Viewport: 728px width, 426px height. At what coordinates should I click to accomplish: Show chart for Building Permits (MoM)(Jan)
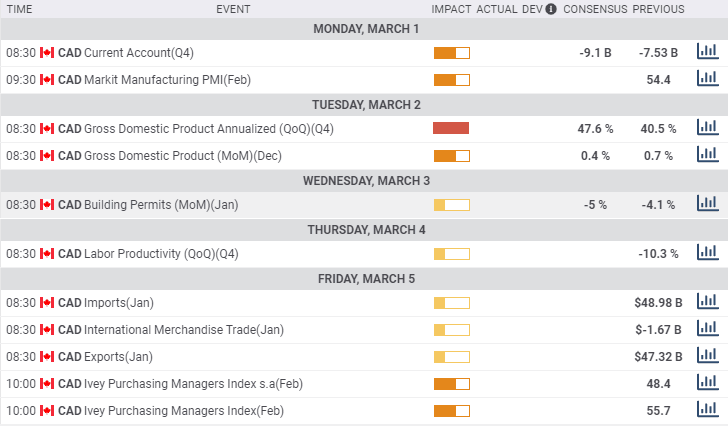[x=707, y=204]
